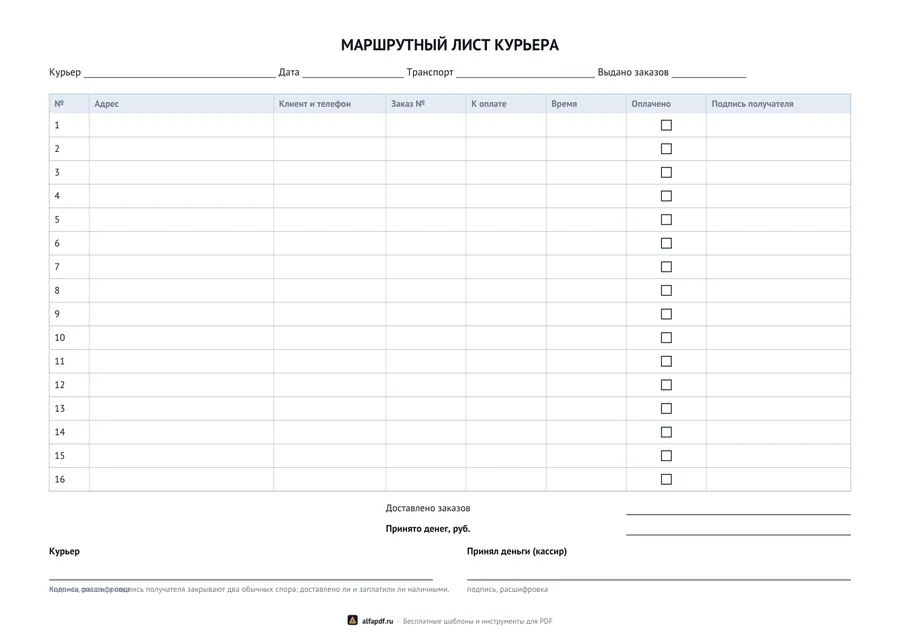Click the Адрес cell in row 16

click(181, 479)
